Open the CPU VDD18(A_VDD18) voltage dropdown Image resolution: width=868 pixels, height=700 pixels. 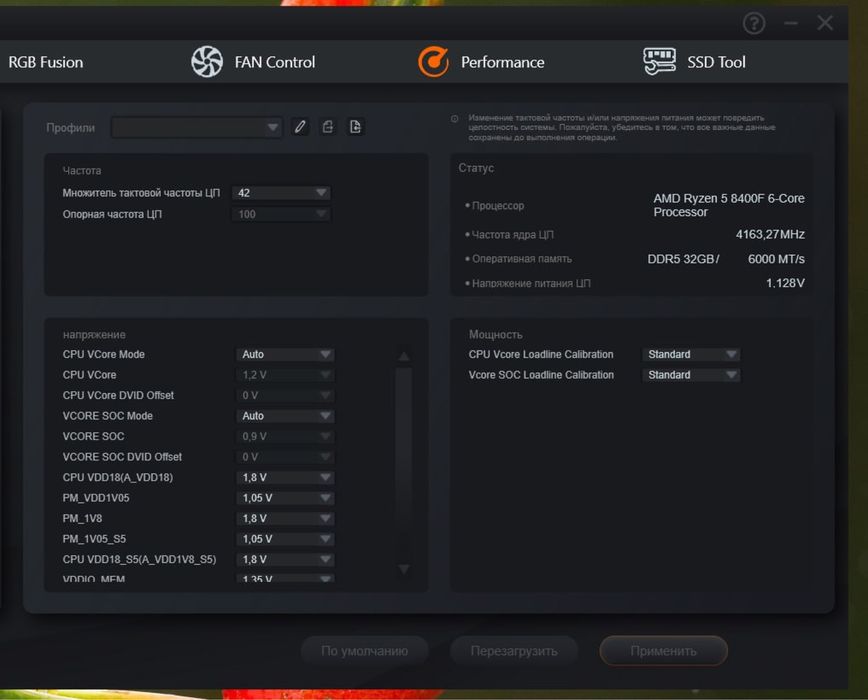pos(285,477)
